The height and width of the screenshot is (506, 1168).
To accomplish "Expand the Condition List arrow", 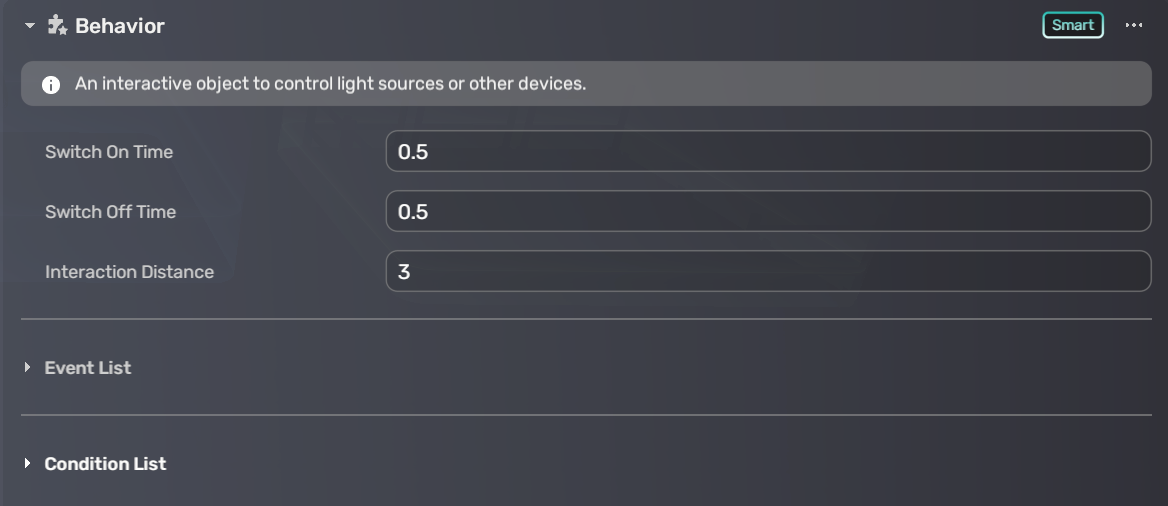I will pos(28,464).
